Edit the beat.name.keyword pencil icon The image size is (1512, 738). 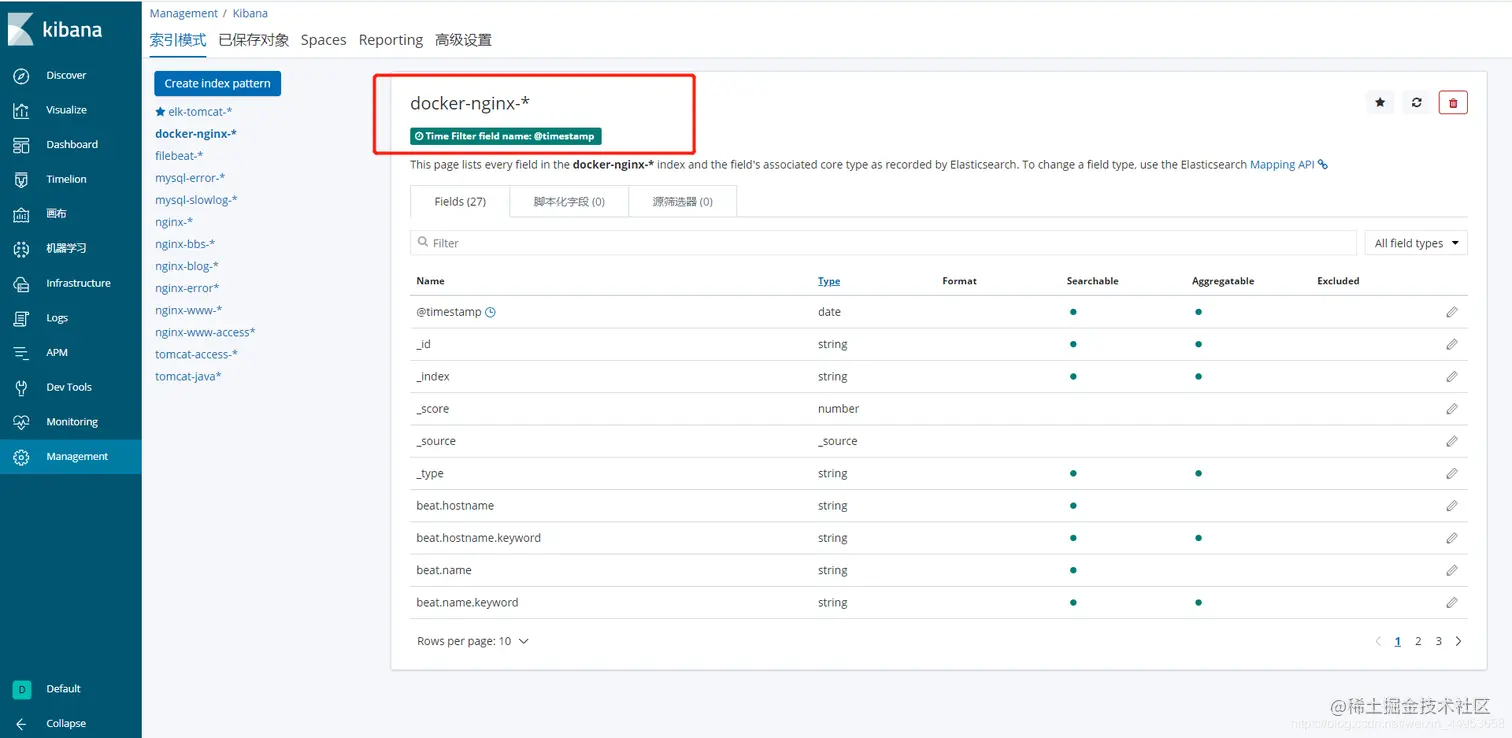point(1452,603)
